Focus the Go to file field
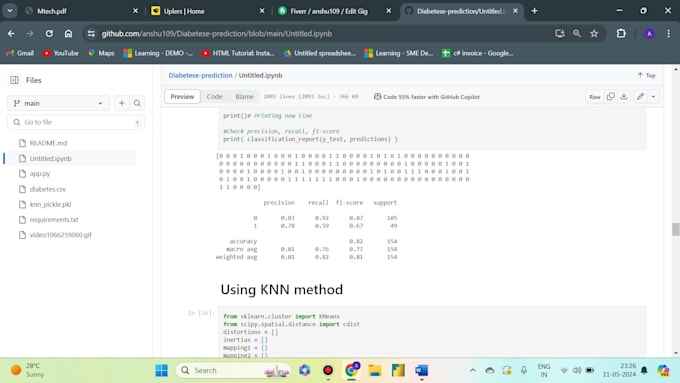This screenshot has height=383, width=680. point(76,122)
